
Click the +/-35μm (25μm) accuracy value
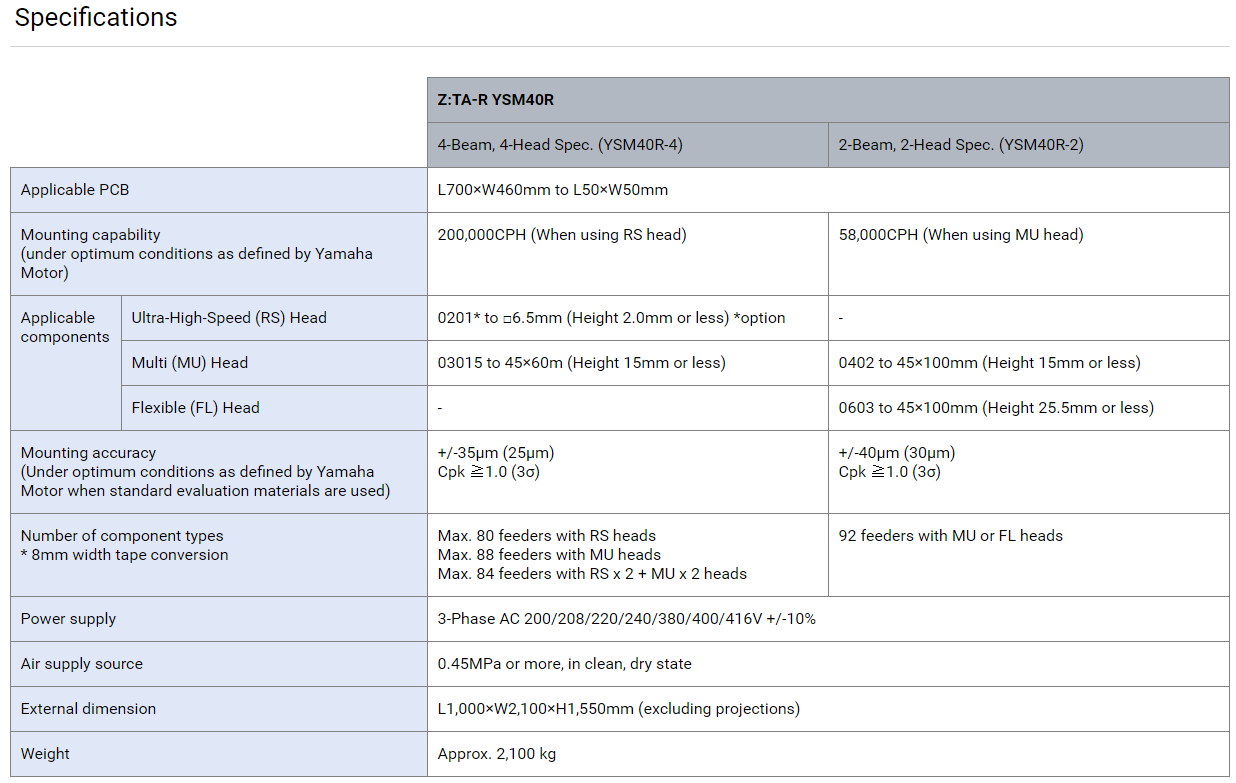(496, 453)
